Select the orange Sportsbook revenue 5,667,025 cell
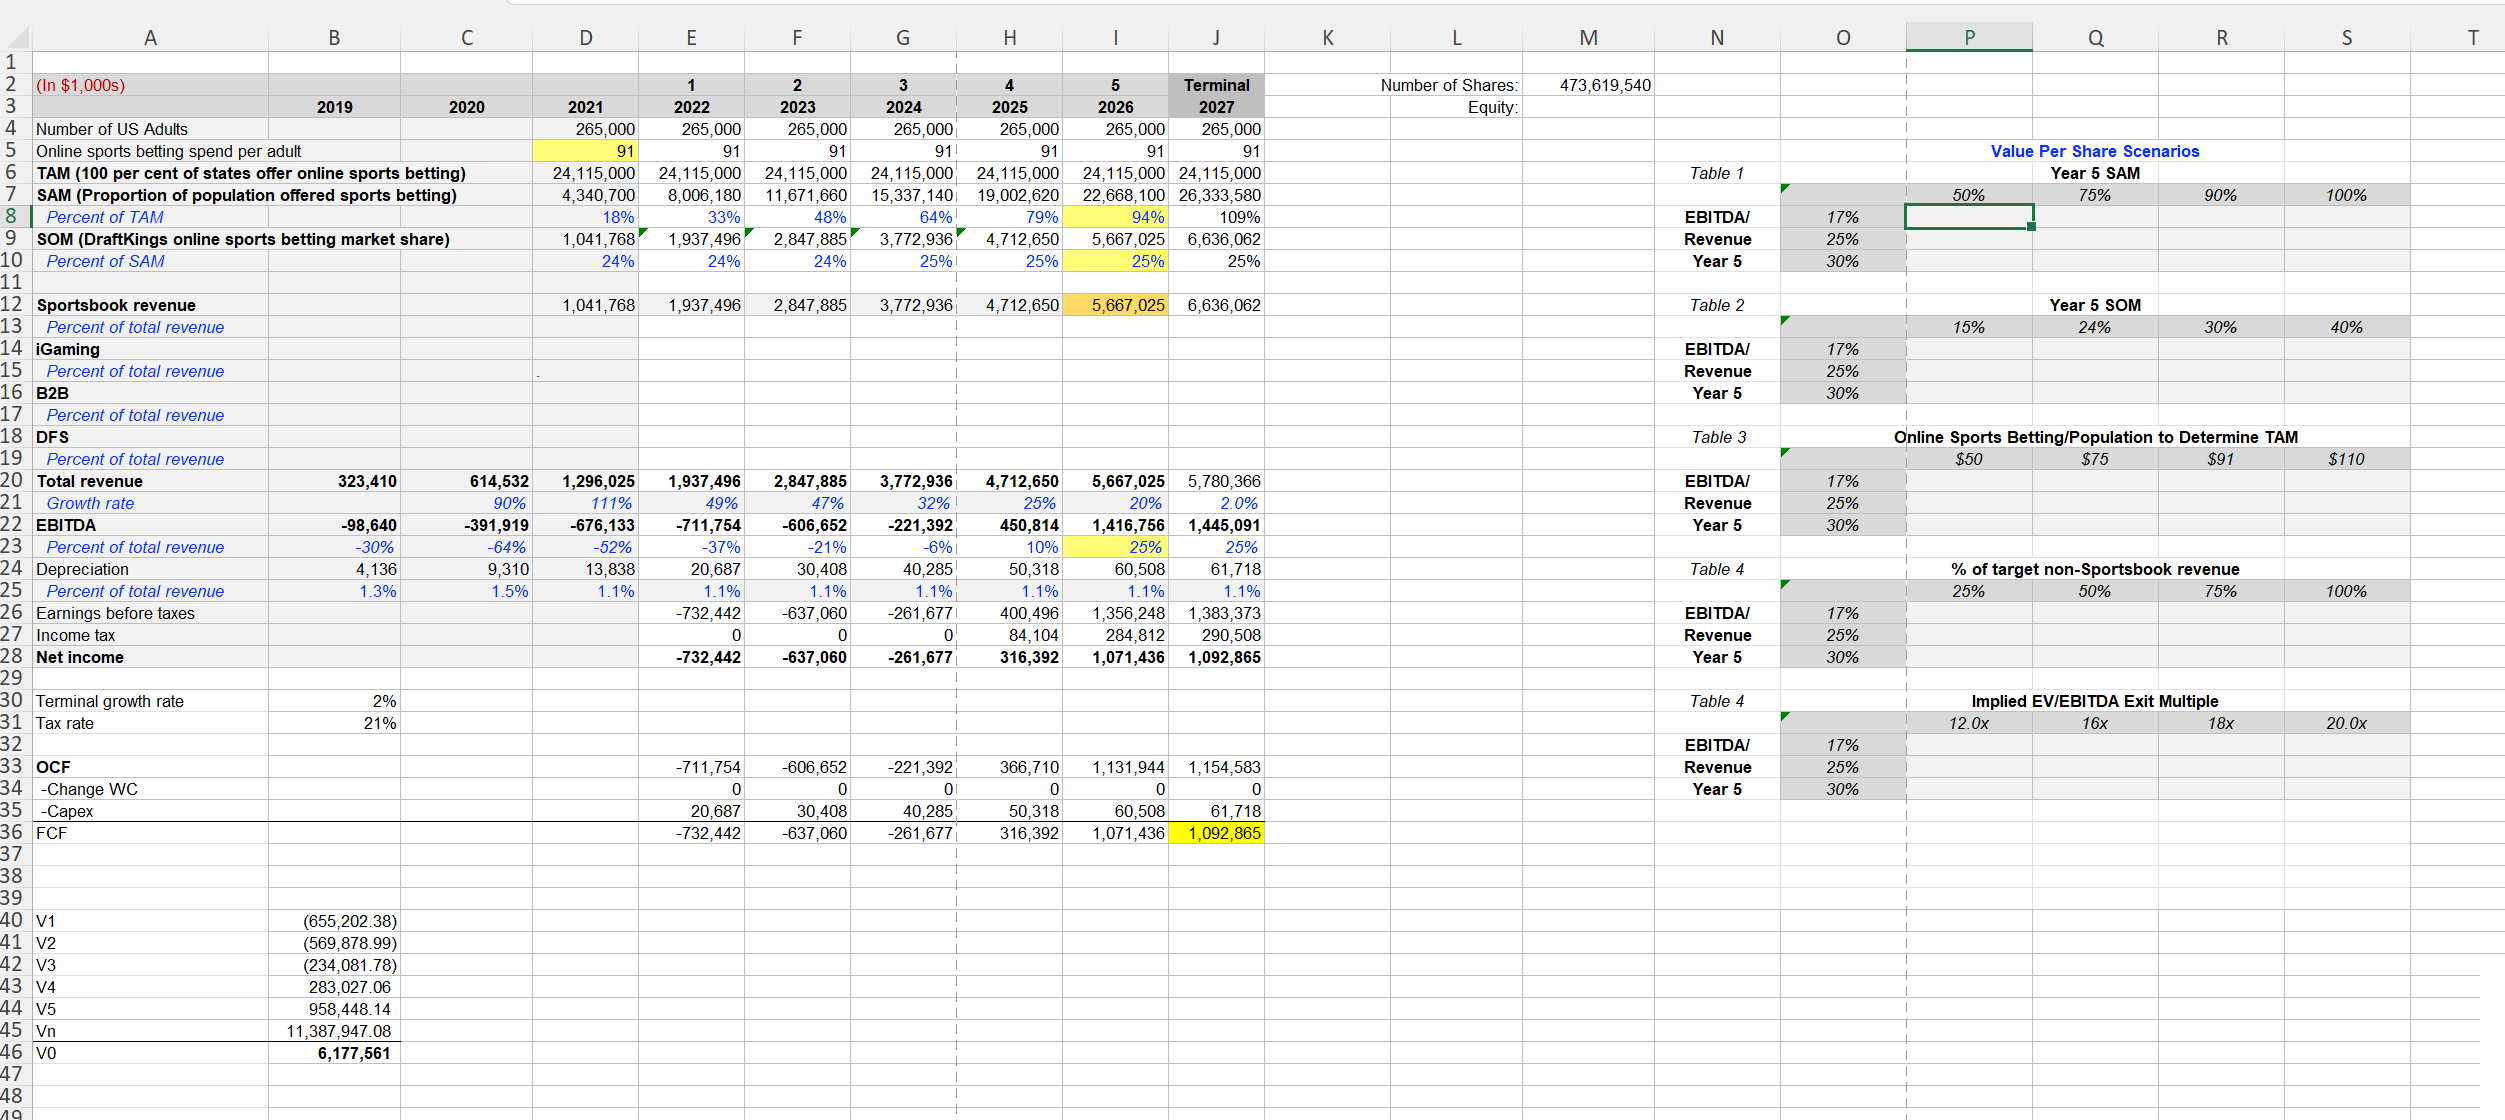This screenshot has width=2505, height=1120. [x=1115, y=305]
